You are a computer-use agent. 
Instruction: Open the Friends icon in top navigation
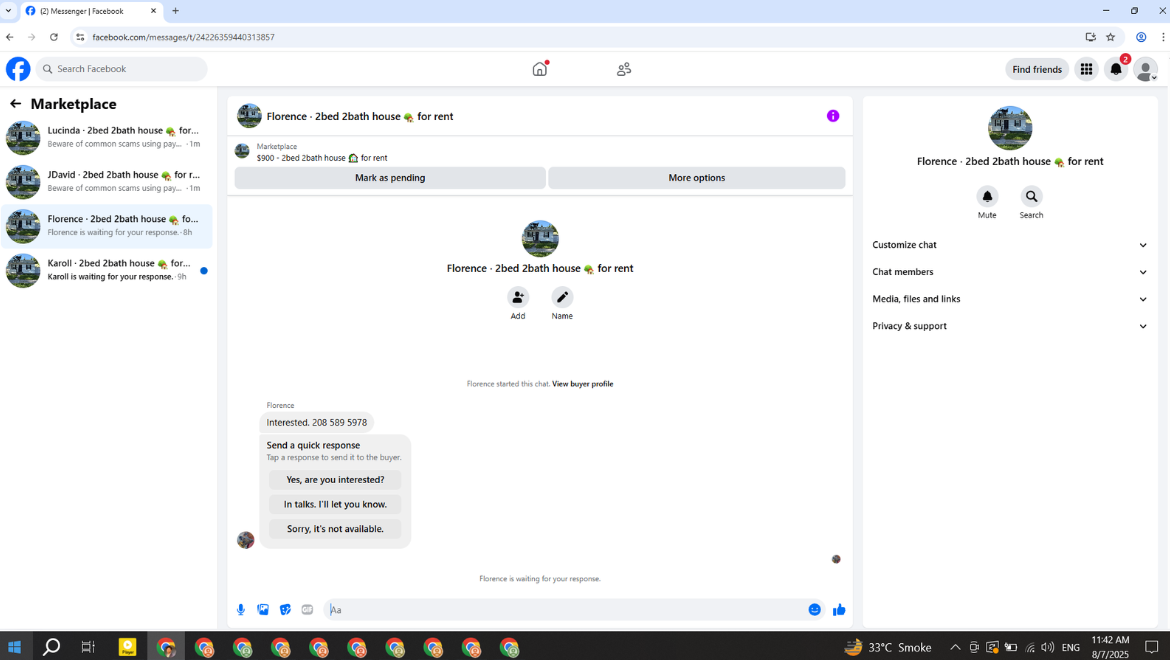click(624, 69)
